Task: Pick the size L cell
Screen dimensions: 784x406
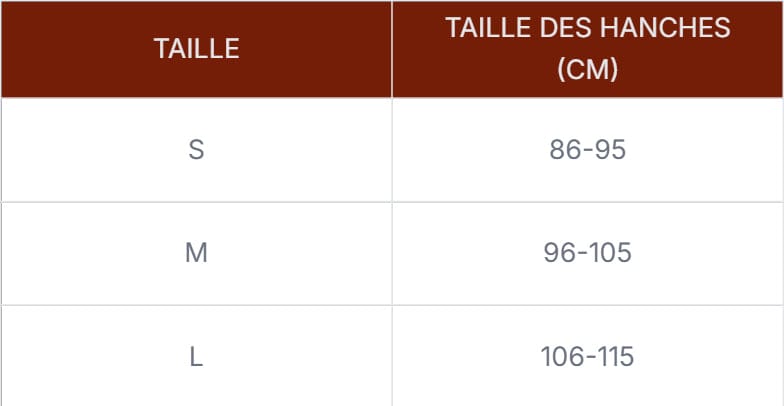Action: click(196, 357)
